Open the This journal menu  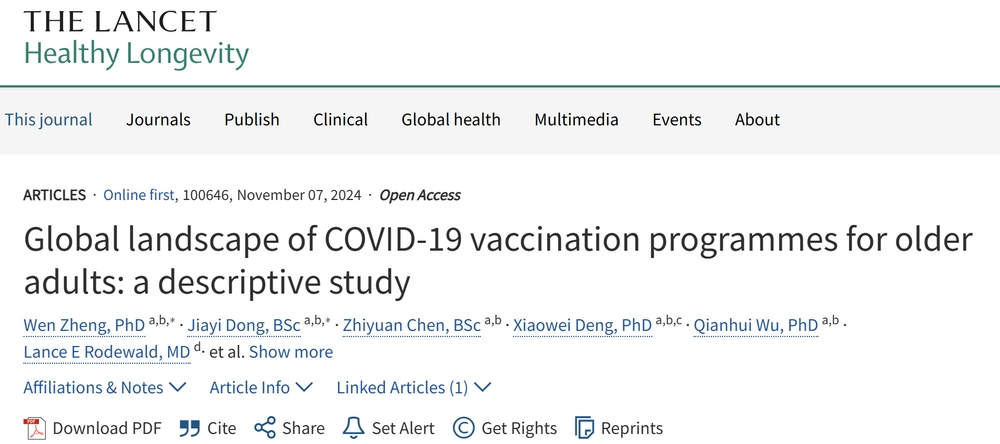48,120
